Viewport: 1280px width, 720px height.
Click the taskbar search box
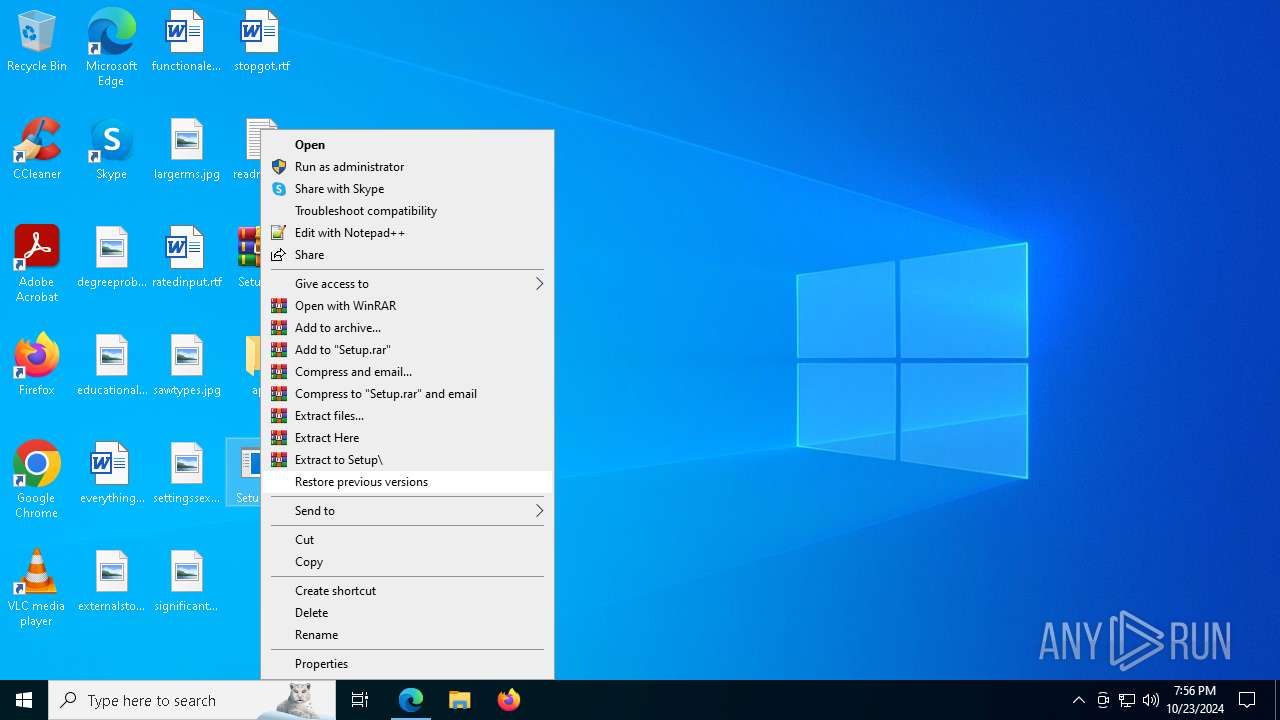click(192, 700)
